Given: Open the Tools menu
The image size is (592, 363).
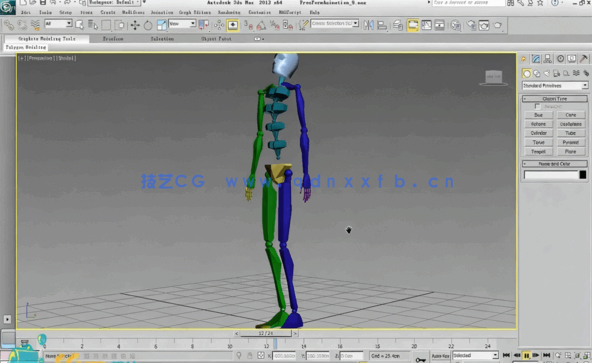Looking at the screenshot, I should 45,12.
